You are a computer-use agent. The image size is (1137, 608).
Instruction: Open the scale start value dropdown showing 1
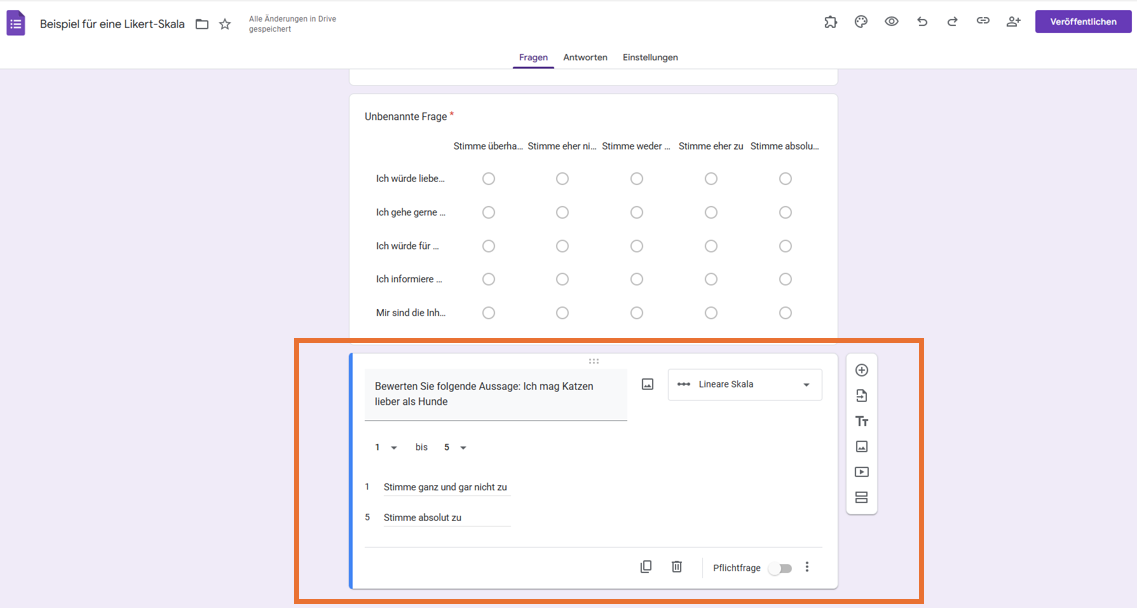(386, 448)
